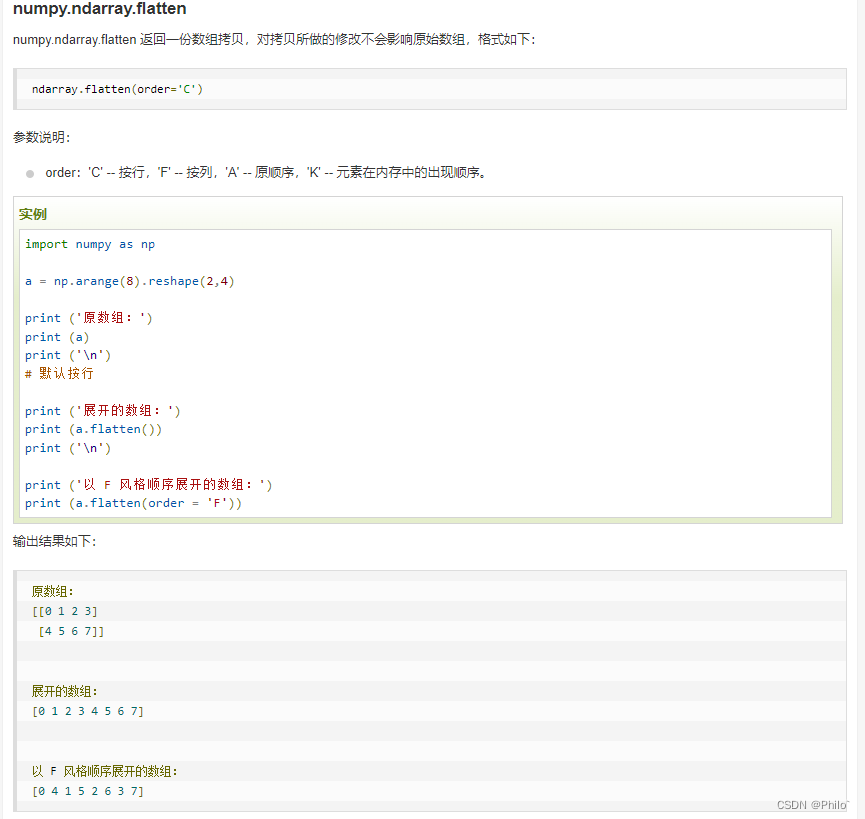865x819 pixels.
Task: Click the 以 F 风格顺序展开的数组 label
Action: (x=103, y=771)
